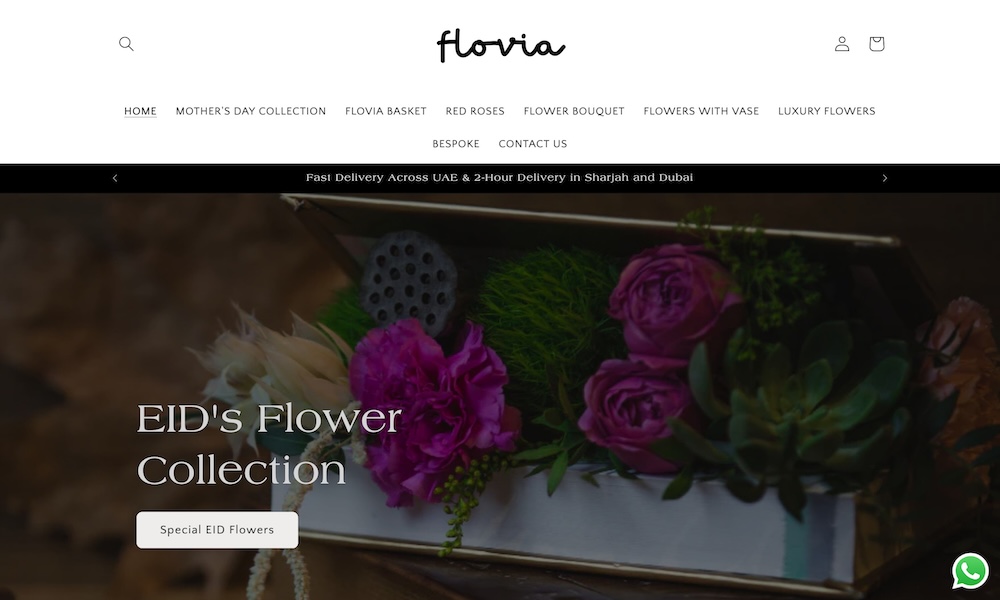Go to the Home menu item
The width and height of the screenshot is (1000, 600).
pos(140,111)
